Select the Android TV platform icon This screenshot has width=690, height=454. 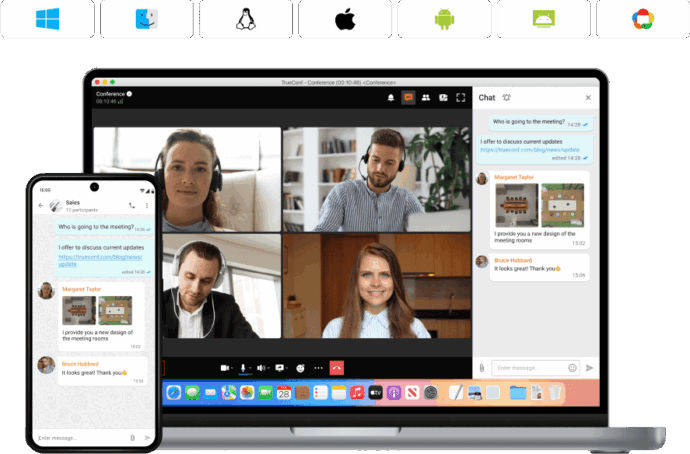coord(544,19)
